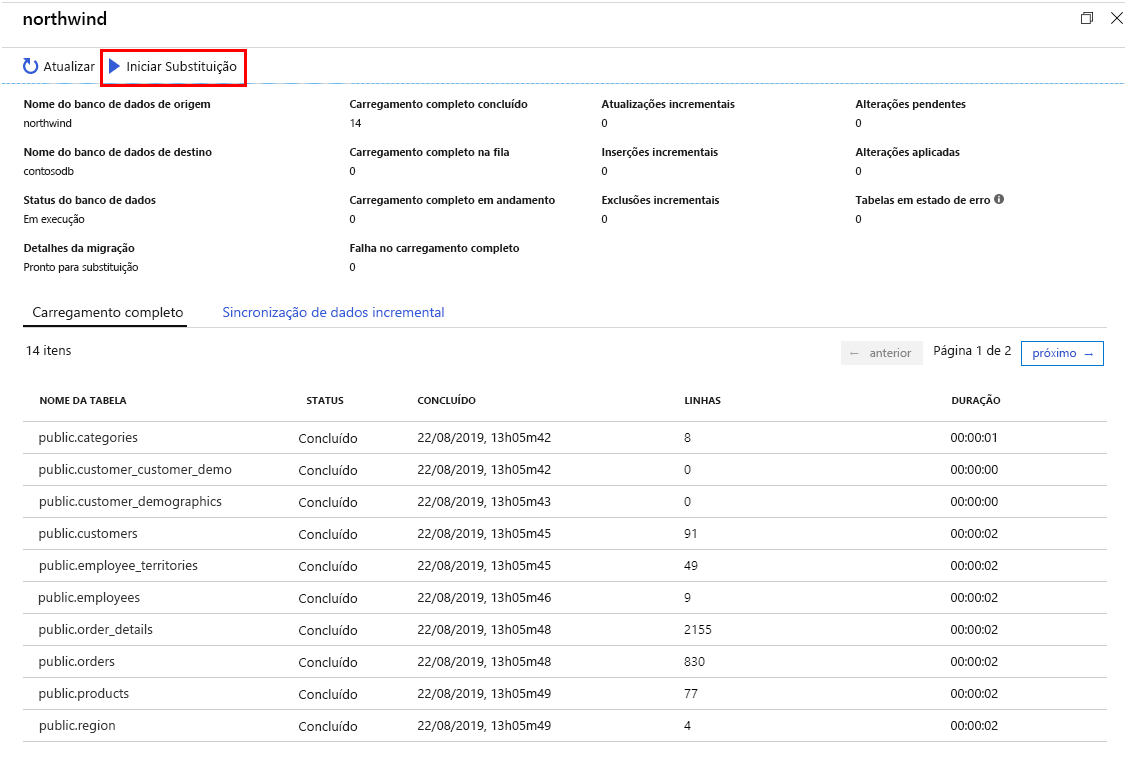Click the Atualizar label in toolbar
Viewport: 1127px width, 762px height.
click(x=69, y=66)
